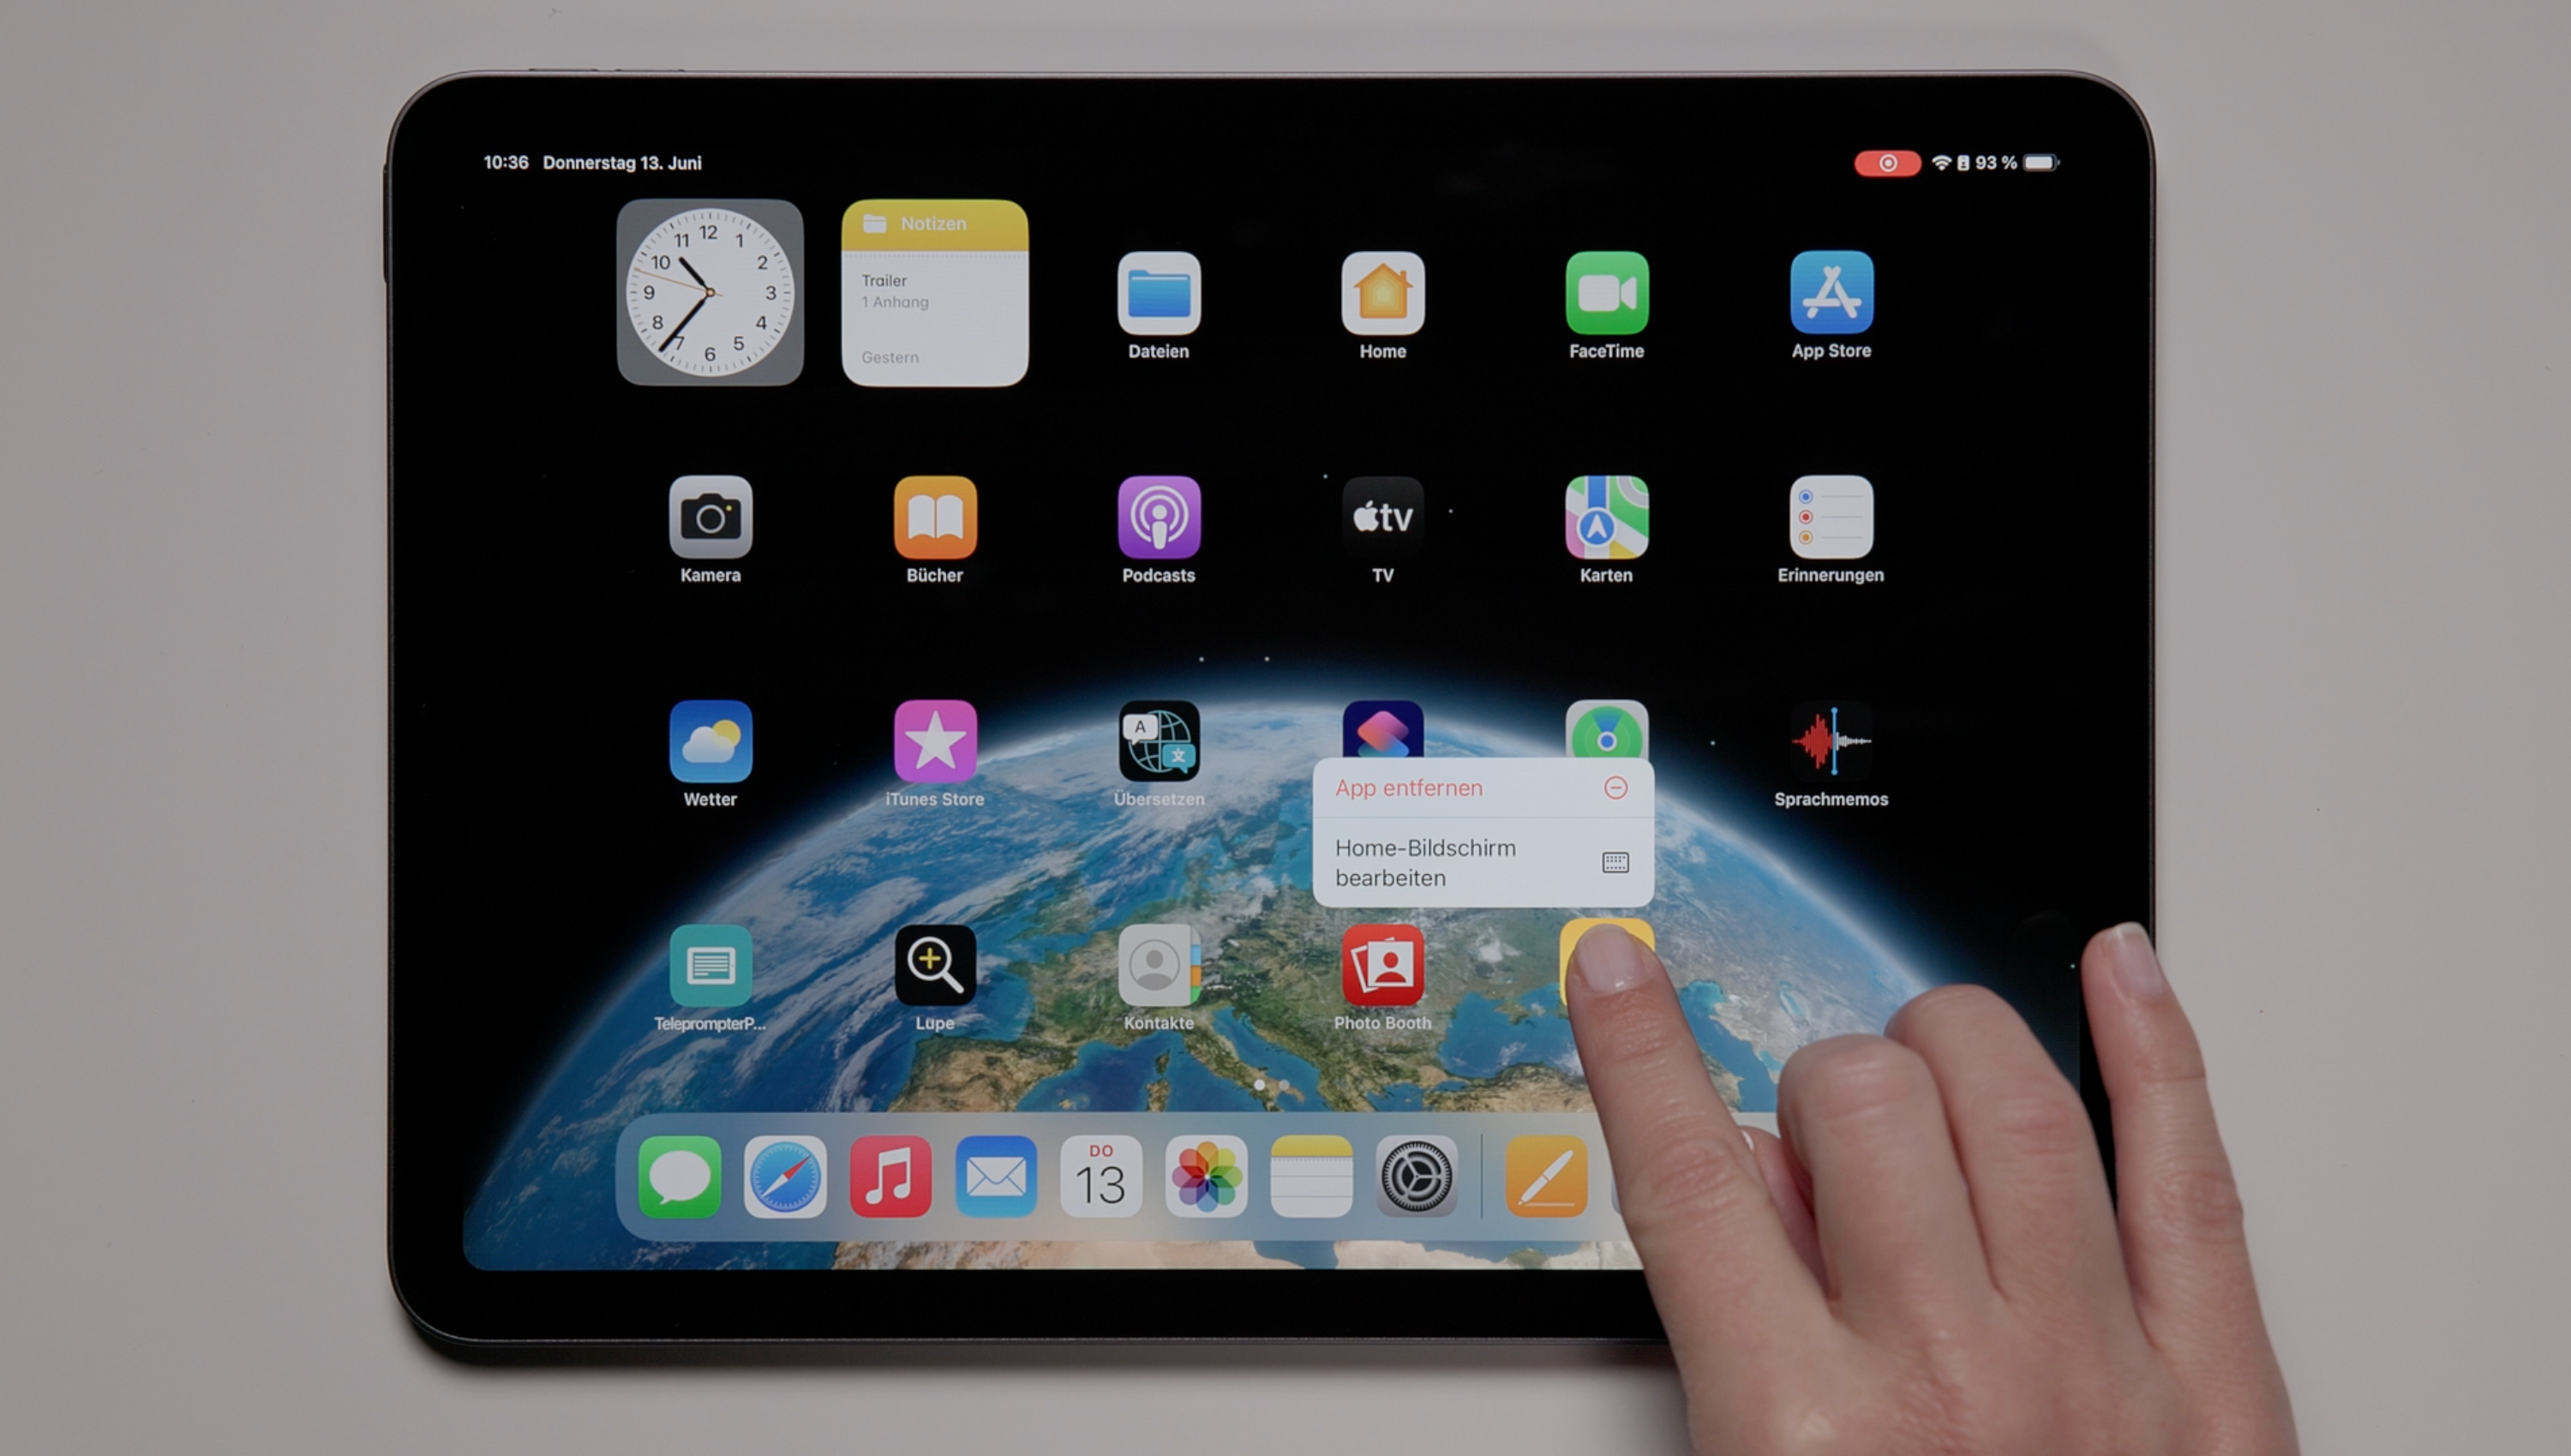
Task: Open Kalender (Calendar) app in dock
Action: click(1099, 1177)
